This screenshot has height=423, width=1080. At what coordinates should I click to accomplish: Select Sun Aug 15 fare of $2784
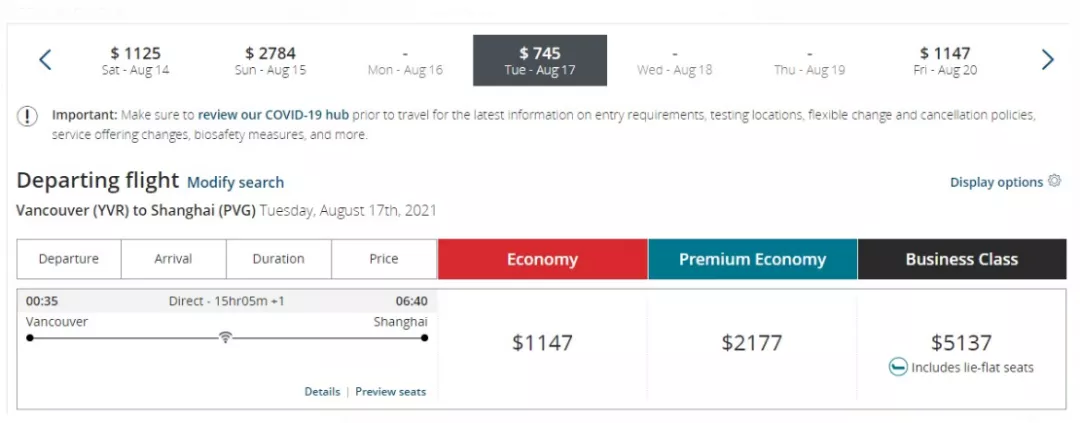(x=271, y=61)
